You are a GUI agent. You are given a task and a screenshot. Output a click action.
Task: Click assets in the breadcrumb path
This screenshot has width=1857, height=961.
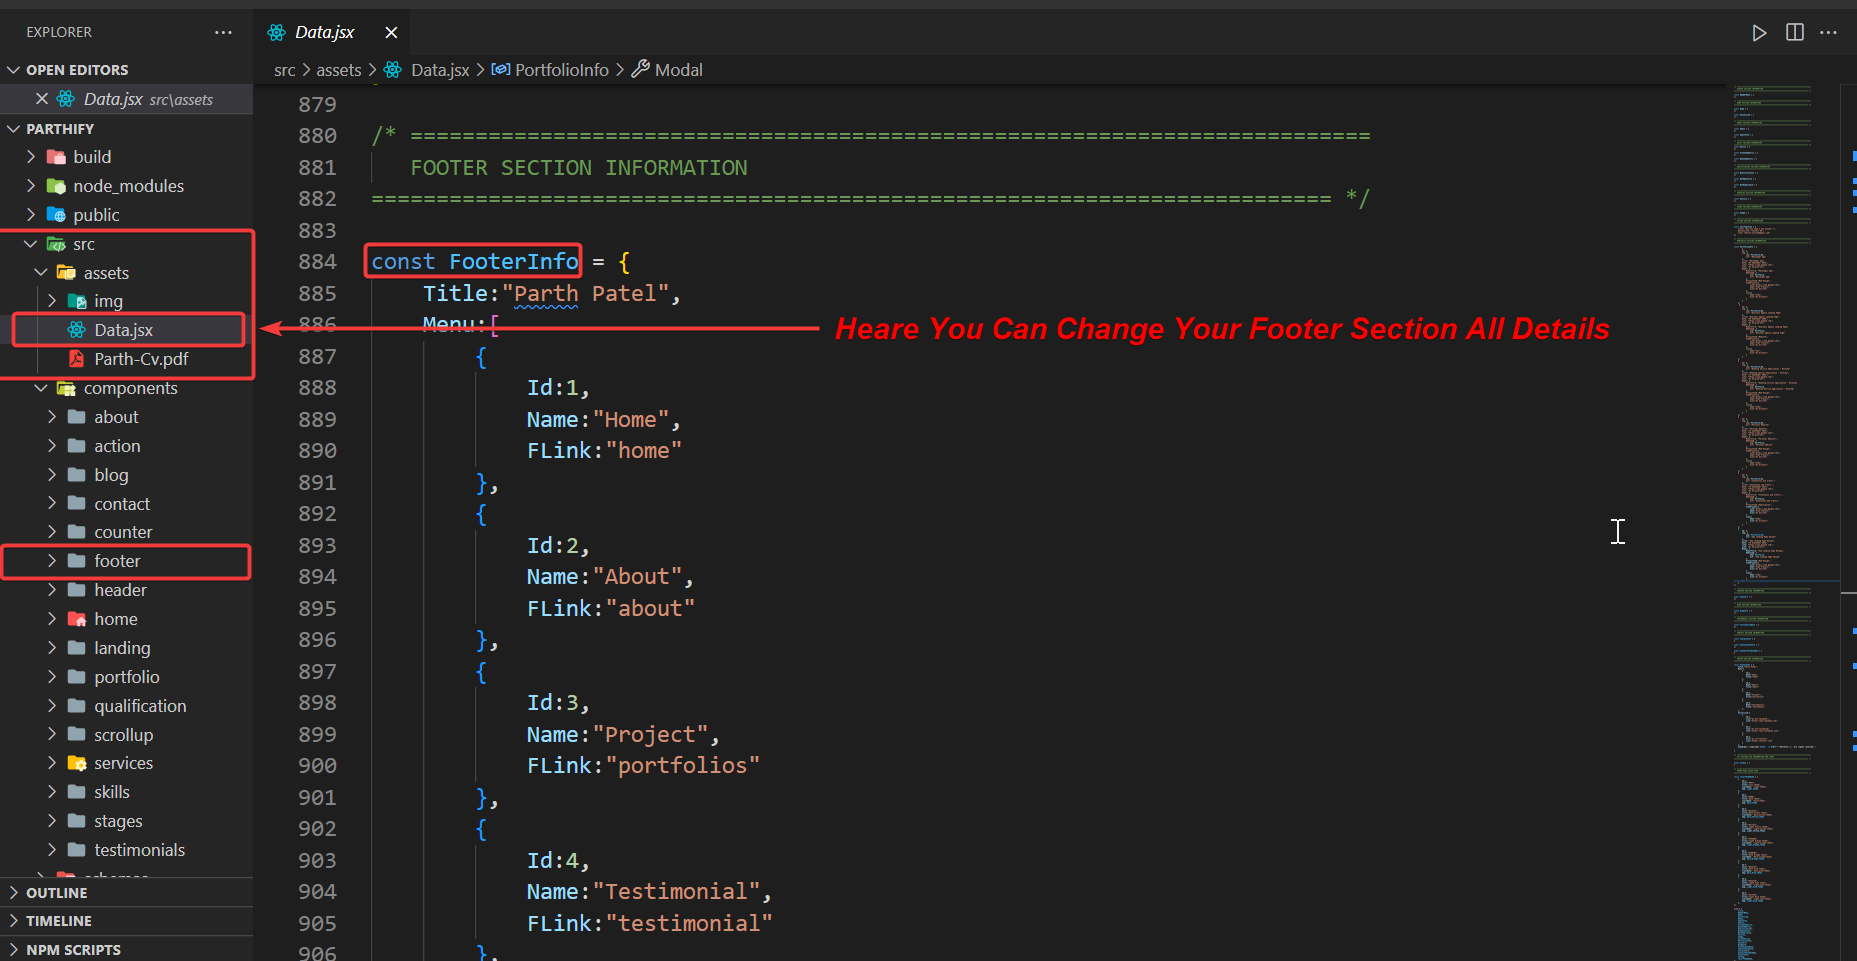(338, 69)
